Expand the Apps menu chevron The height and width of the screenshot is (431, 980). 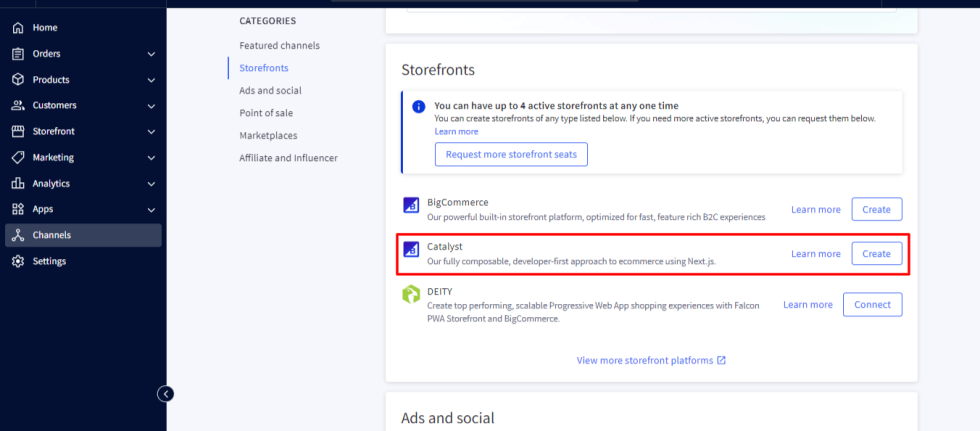point(151,210)
